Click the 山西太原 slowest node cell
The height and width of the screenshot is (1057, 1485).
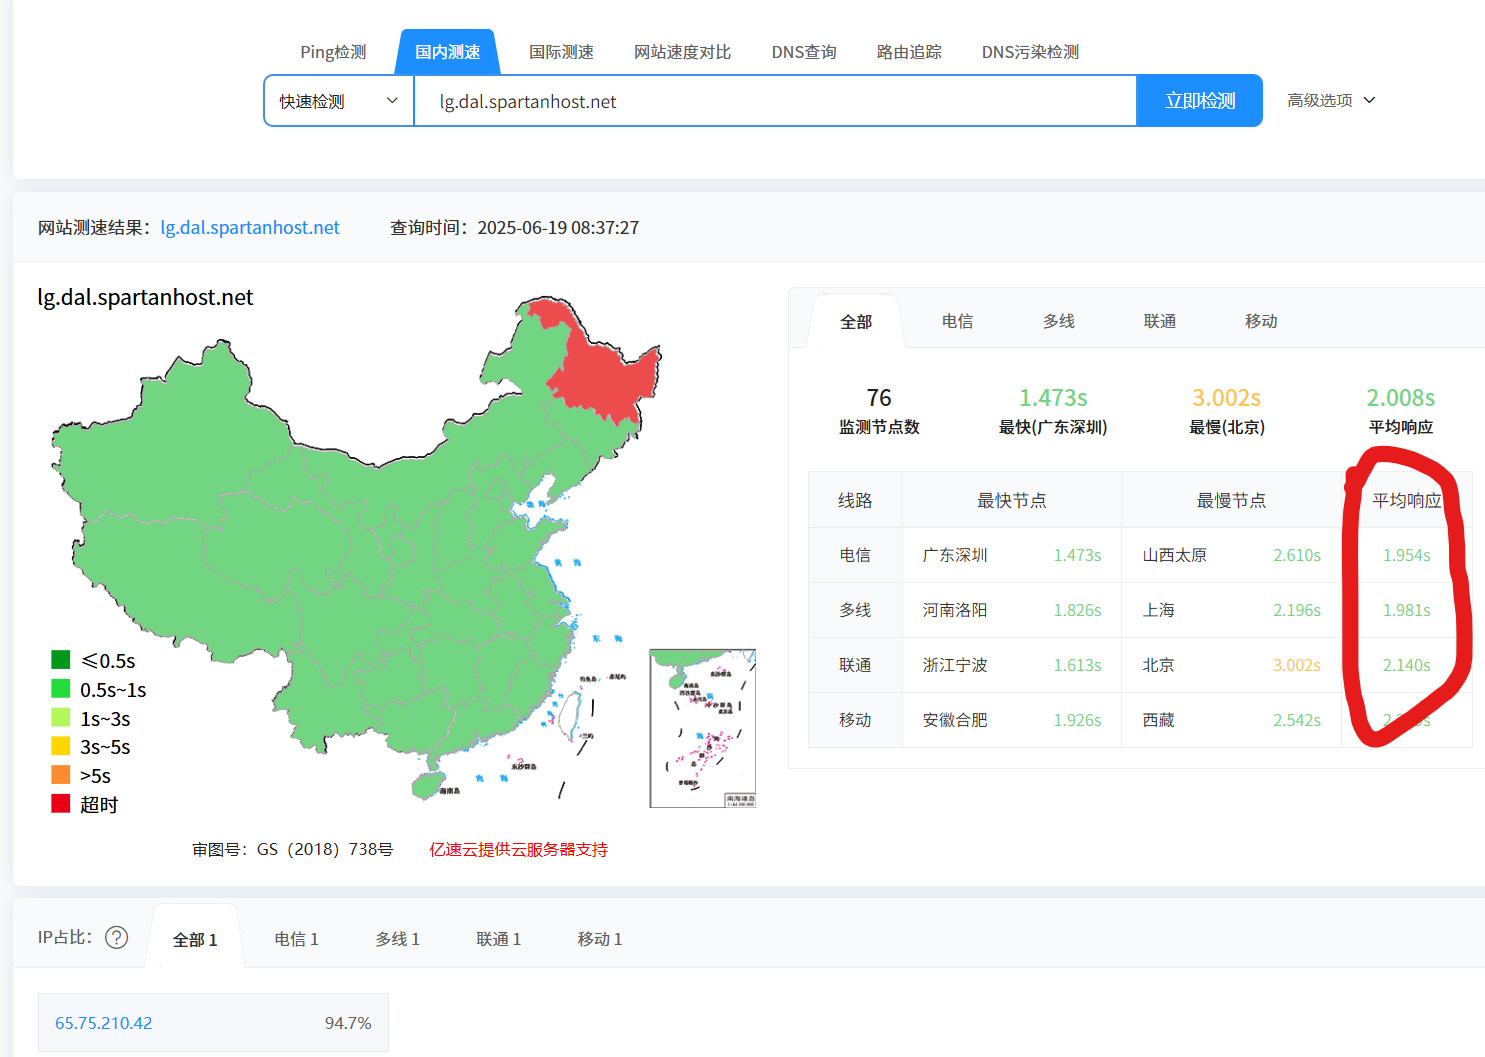click(x=1175, y=555)
